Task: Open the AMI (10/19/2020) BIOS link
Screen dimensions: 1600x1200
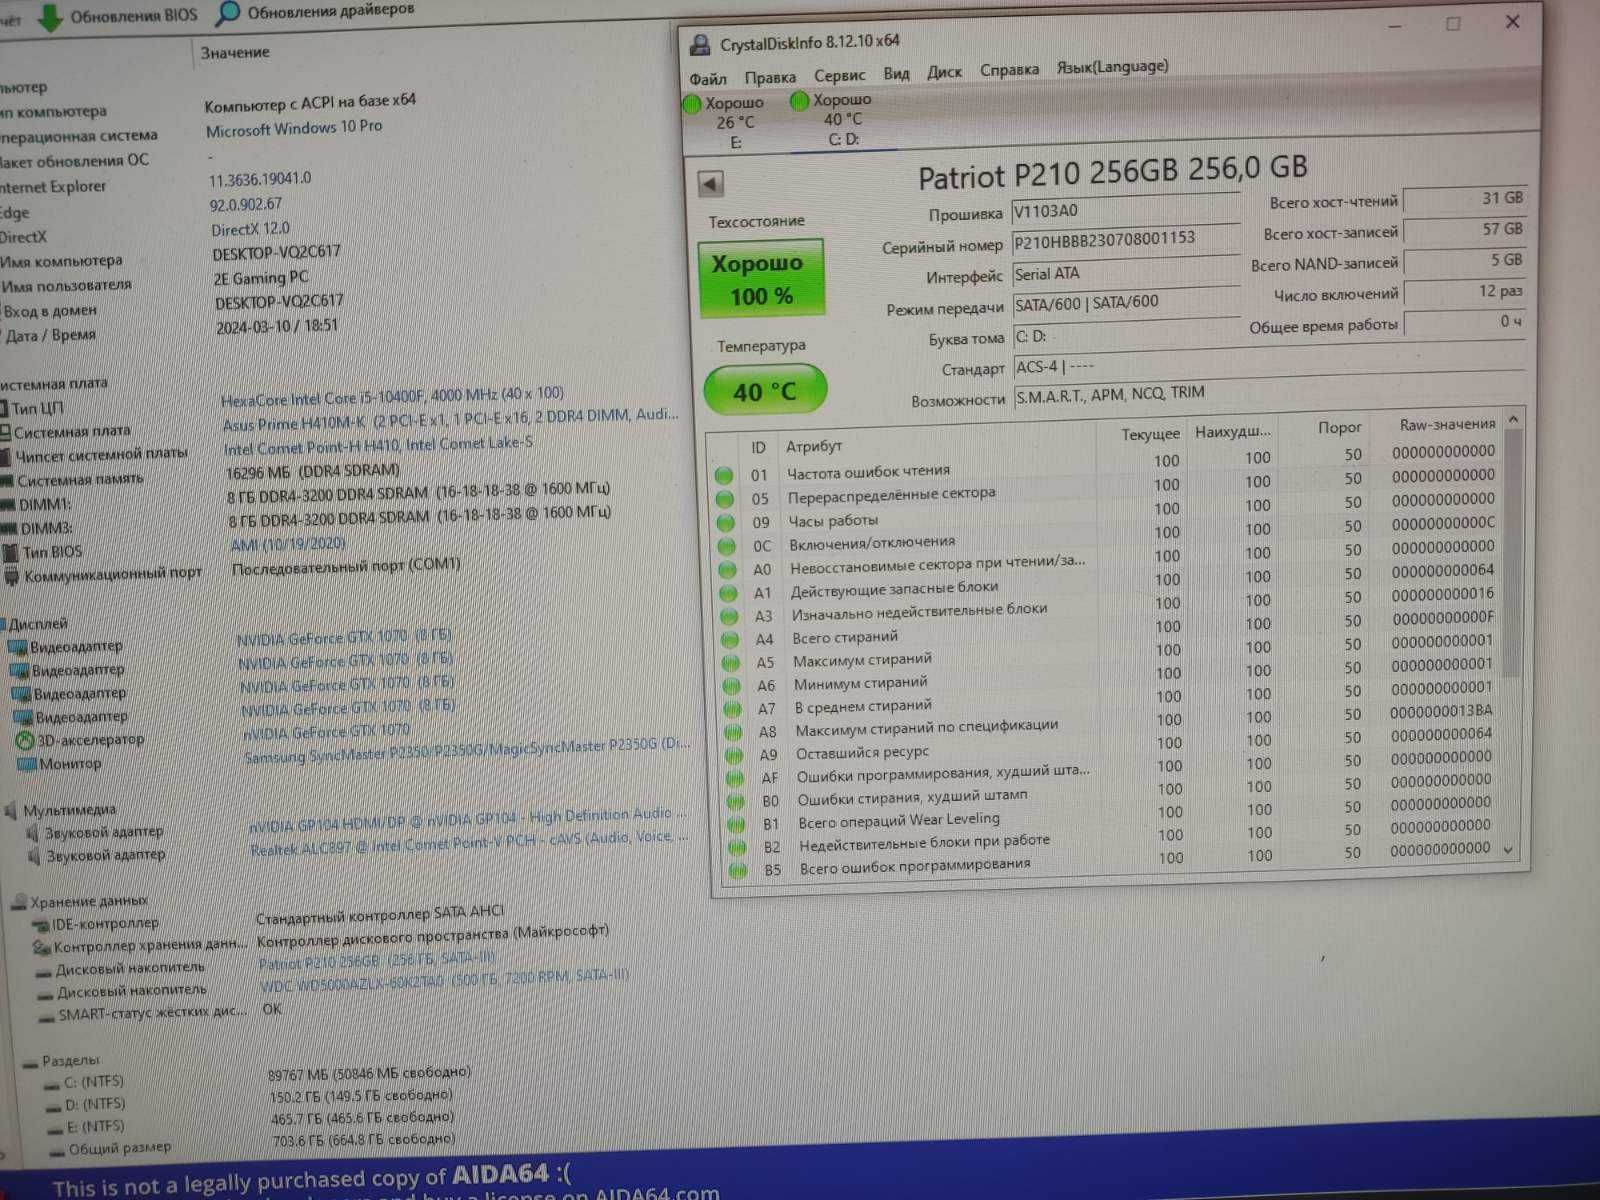Action: (288, 544)
